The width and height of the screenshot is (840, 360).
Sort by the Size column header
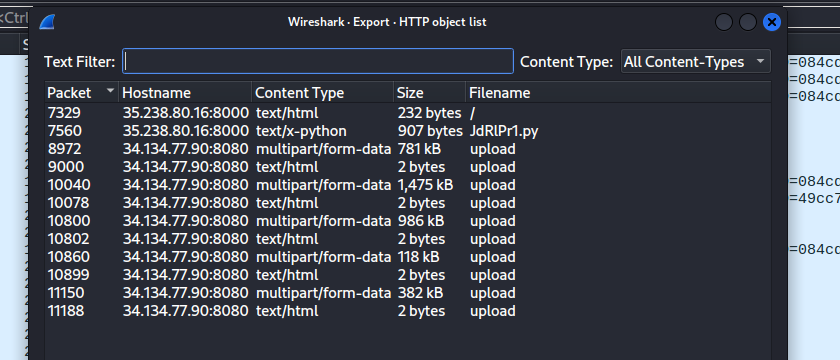click(430, 93)
